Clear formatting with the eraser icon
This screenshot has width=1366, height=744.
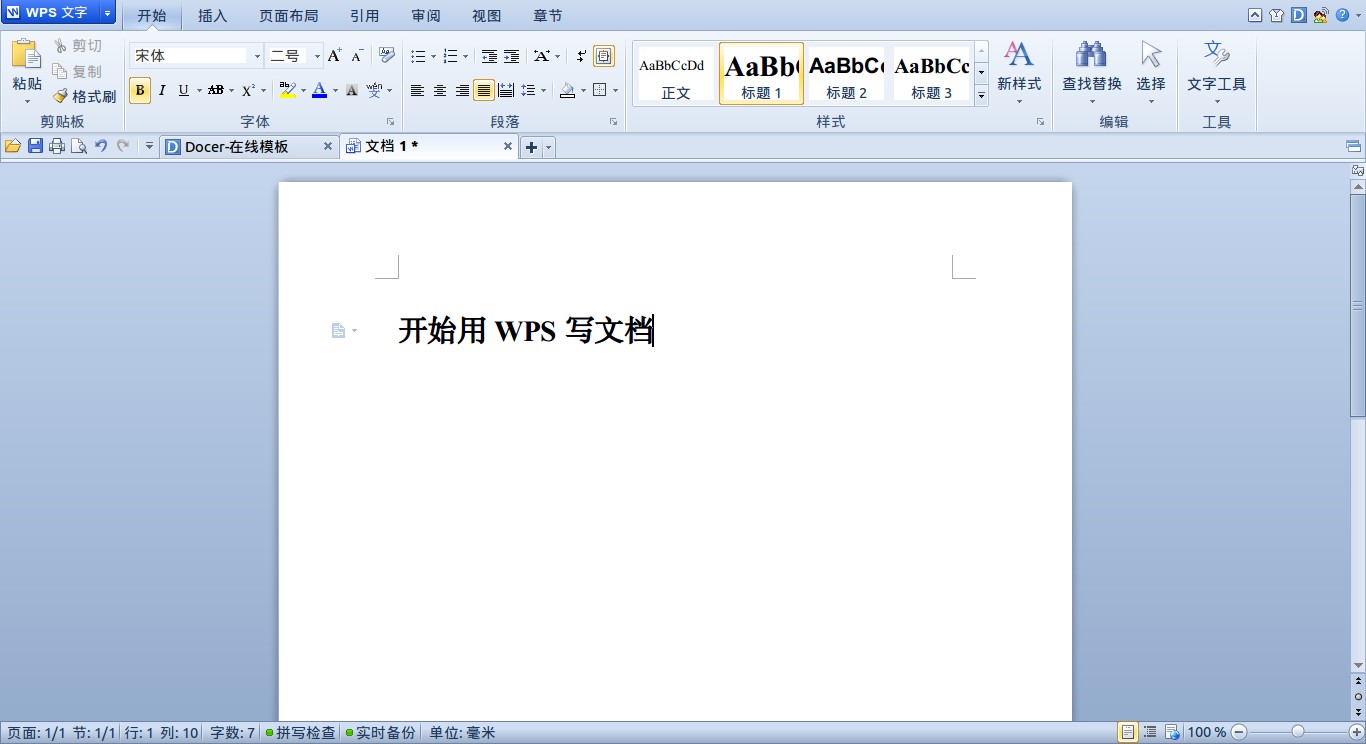coord(387,56)
